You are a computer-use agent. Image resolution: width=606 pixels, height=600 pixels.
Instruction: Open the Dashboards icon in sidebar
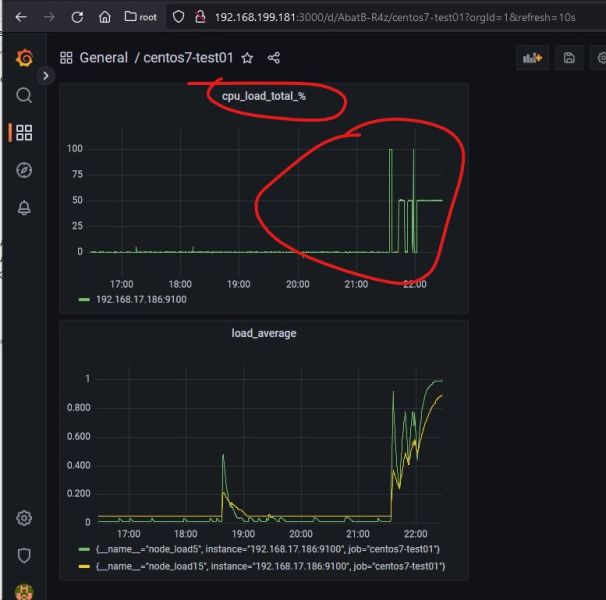[24, 133]
